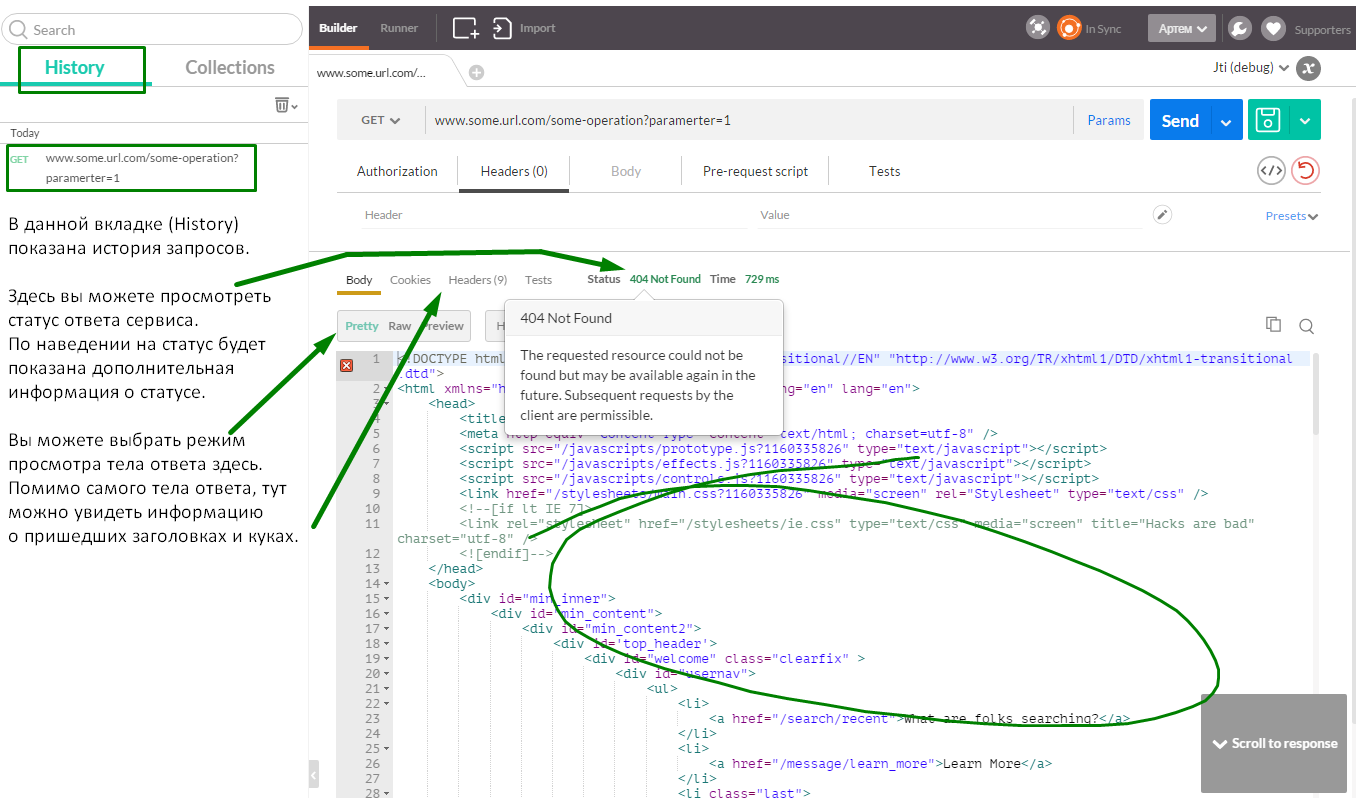The image size is (1356, 798).
Task: Click the Import arrow icon
Action: (x=502, y=28)
